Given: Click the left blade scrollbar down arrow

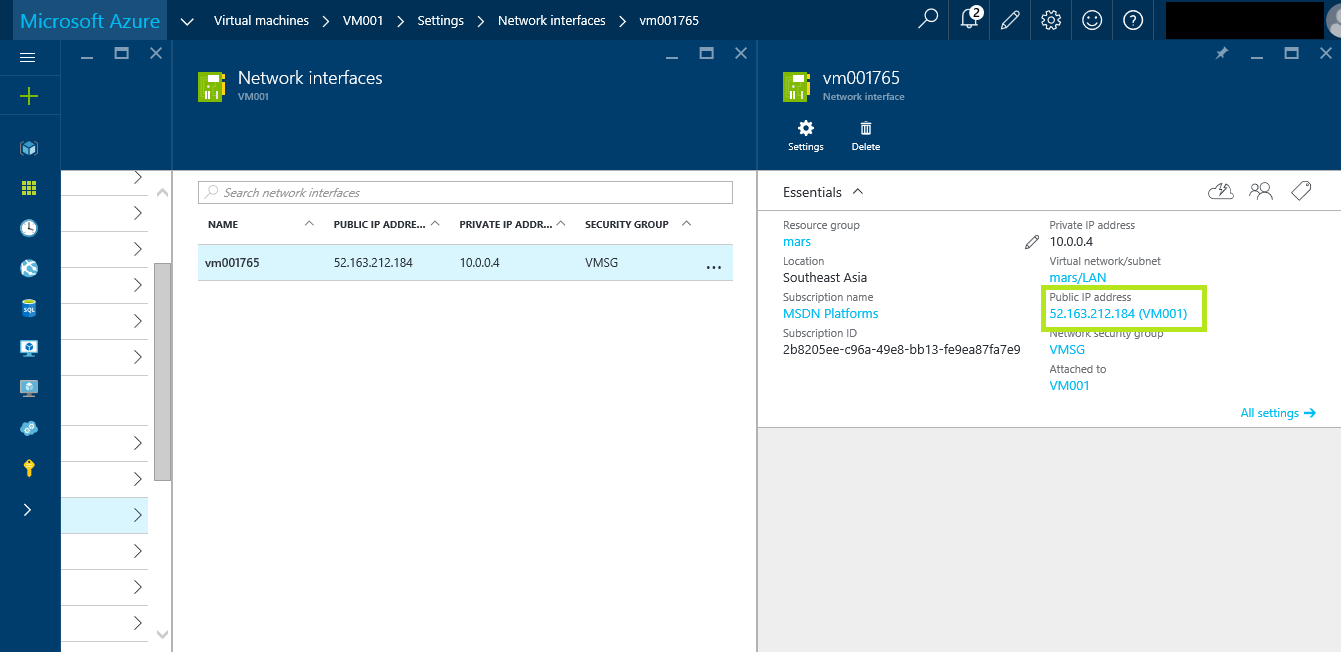Looking at the screenshot, I should 164,633.
